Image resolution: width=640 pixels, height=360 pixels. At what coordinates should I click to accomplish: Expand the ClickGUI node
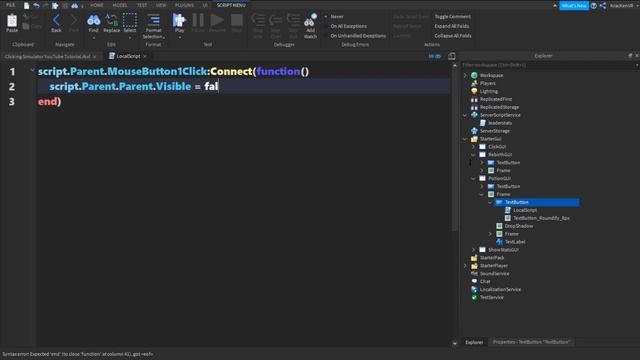coord(473,147)
